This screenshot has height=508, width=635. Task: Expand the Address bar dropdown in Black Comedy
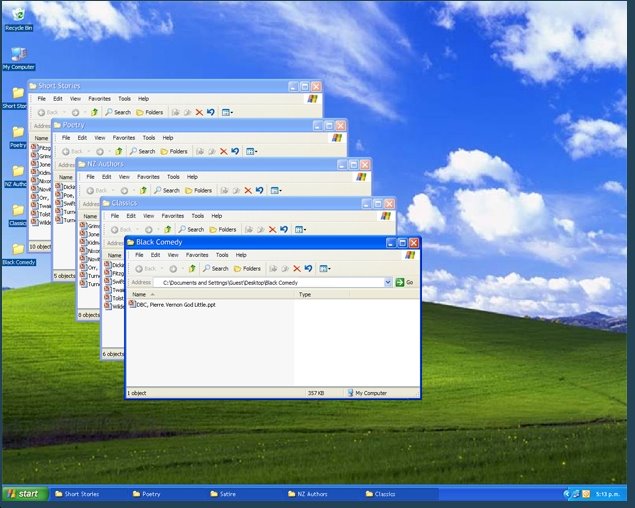(x=388, y=282)
